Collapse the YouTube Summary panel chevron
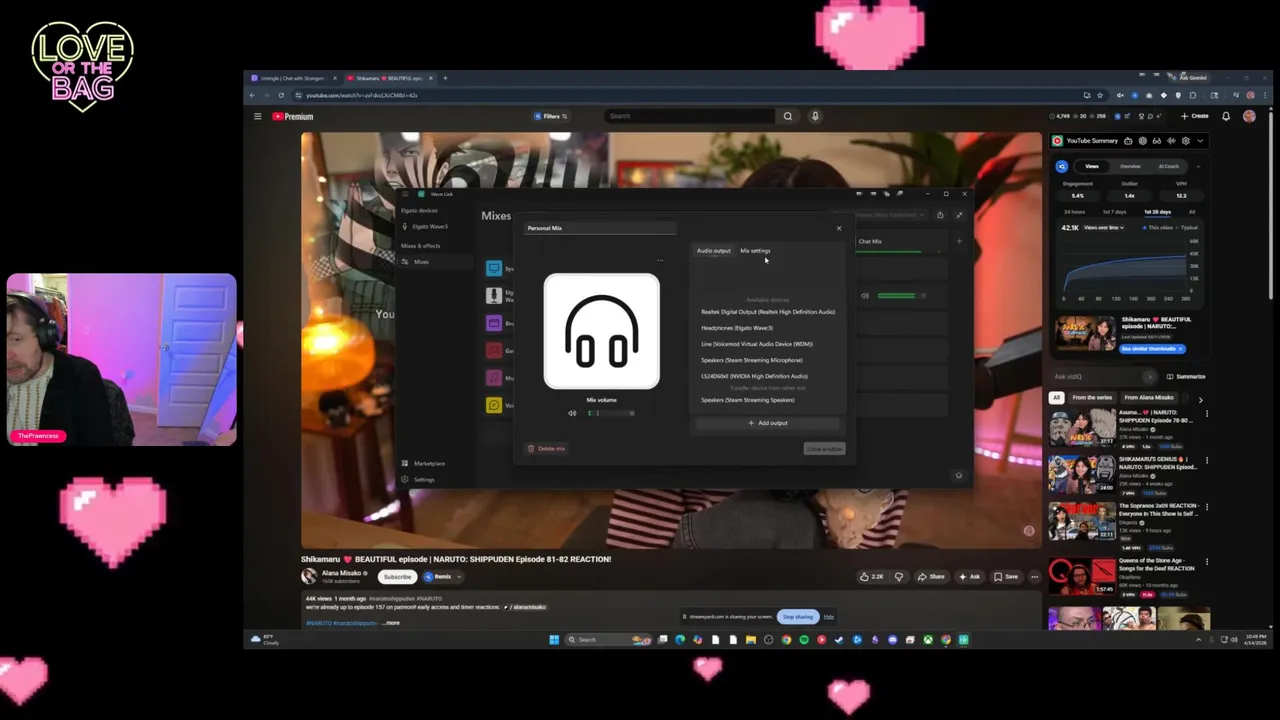1280x720 pixels. (1200, 141)
